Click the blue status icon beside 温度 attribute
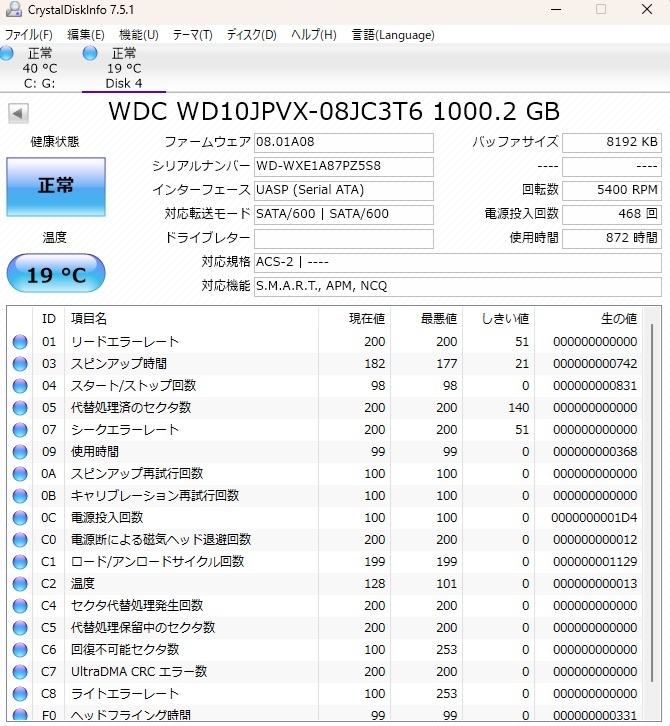Screen dimensions: 670x726 (x=20, y=584)
